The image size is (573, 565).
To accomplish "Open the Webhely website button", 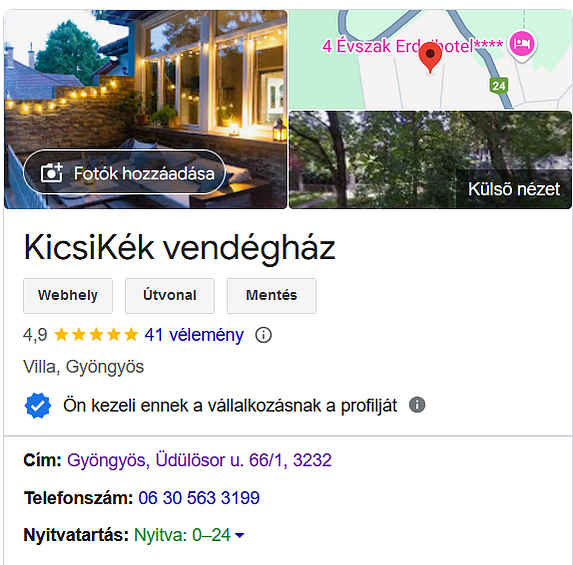I will tap(68, 296).
